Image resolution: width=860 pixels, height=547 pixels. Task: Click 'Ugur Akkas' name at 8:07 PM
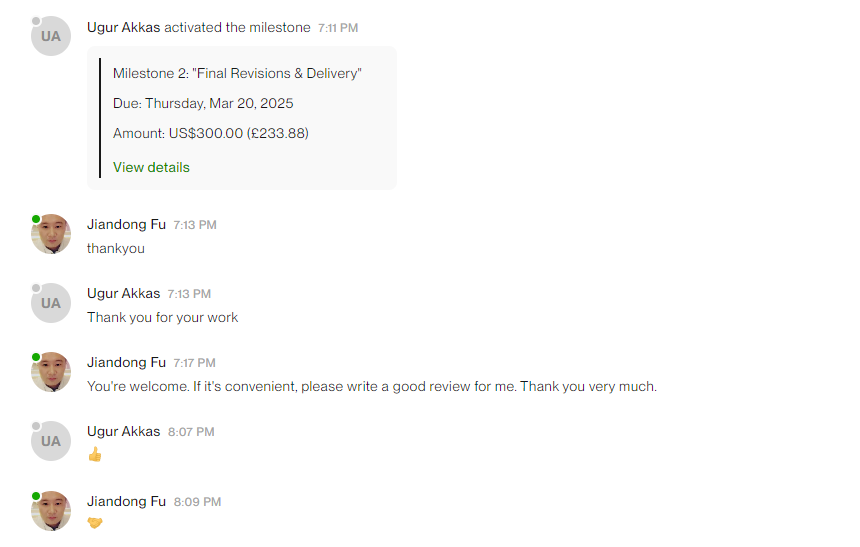[x=123, y=432]
